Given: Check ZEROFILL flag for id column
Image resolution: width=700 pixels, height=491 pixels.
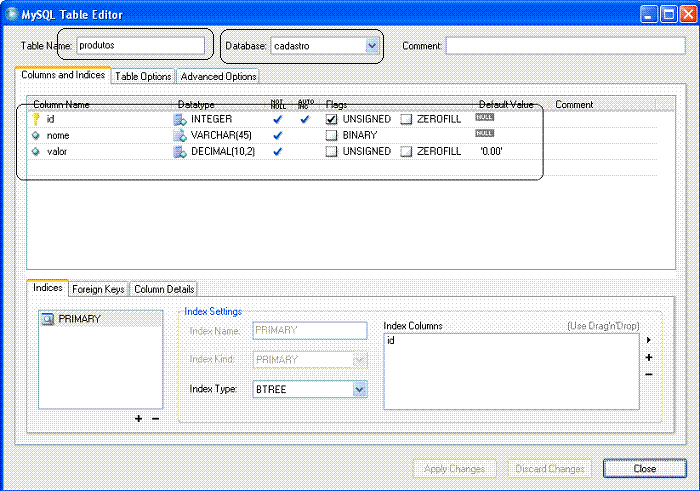Looking at the screenshot, I should (x=406, y=119).
